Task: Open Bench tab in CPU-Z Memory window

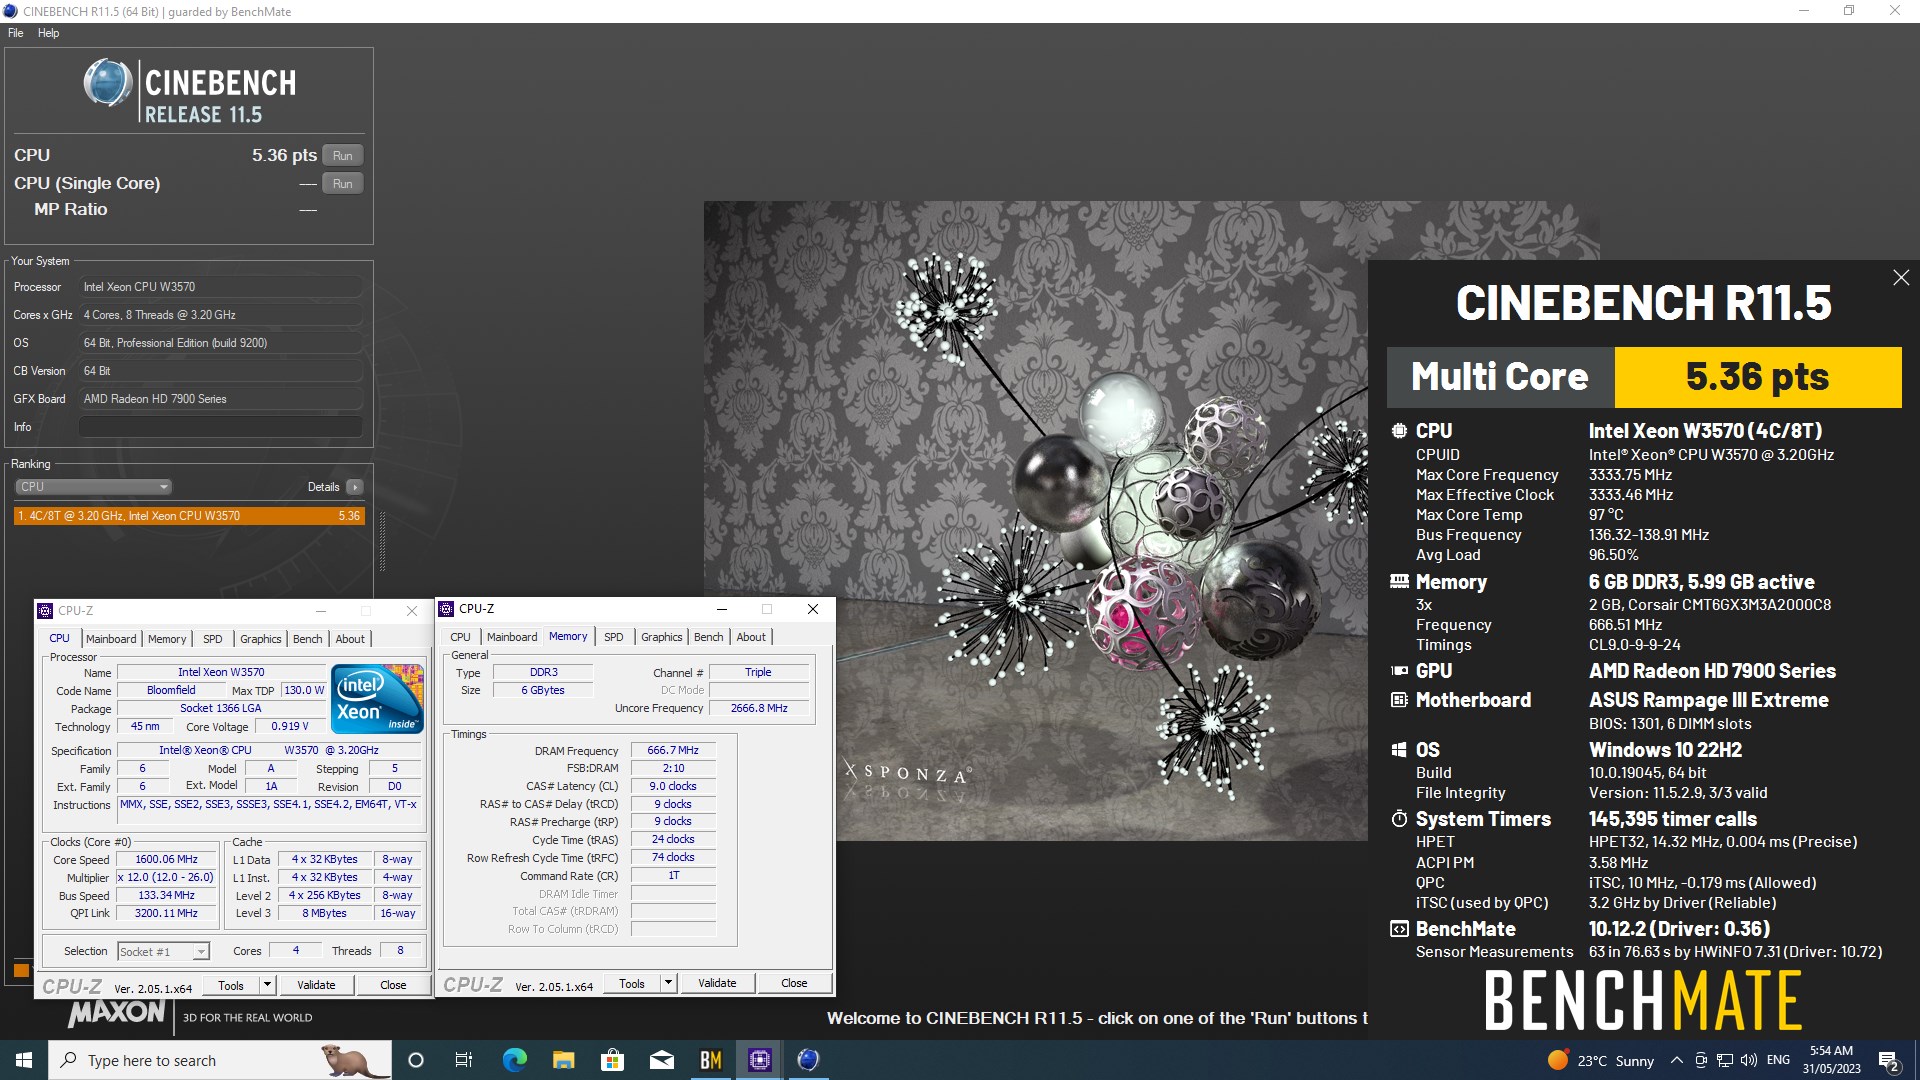Action: (x=709, y=637)
